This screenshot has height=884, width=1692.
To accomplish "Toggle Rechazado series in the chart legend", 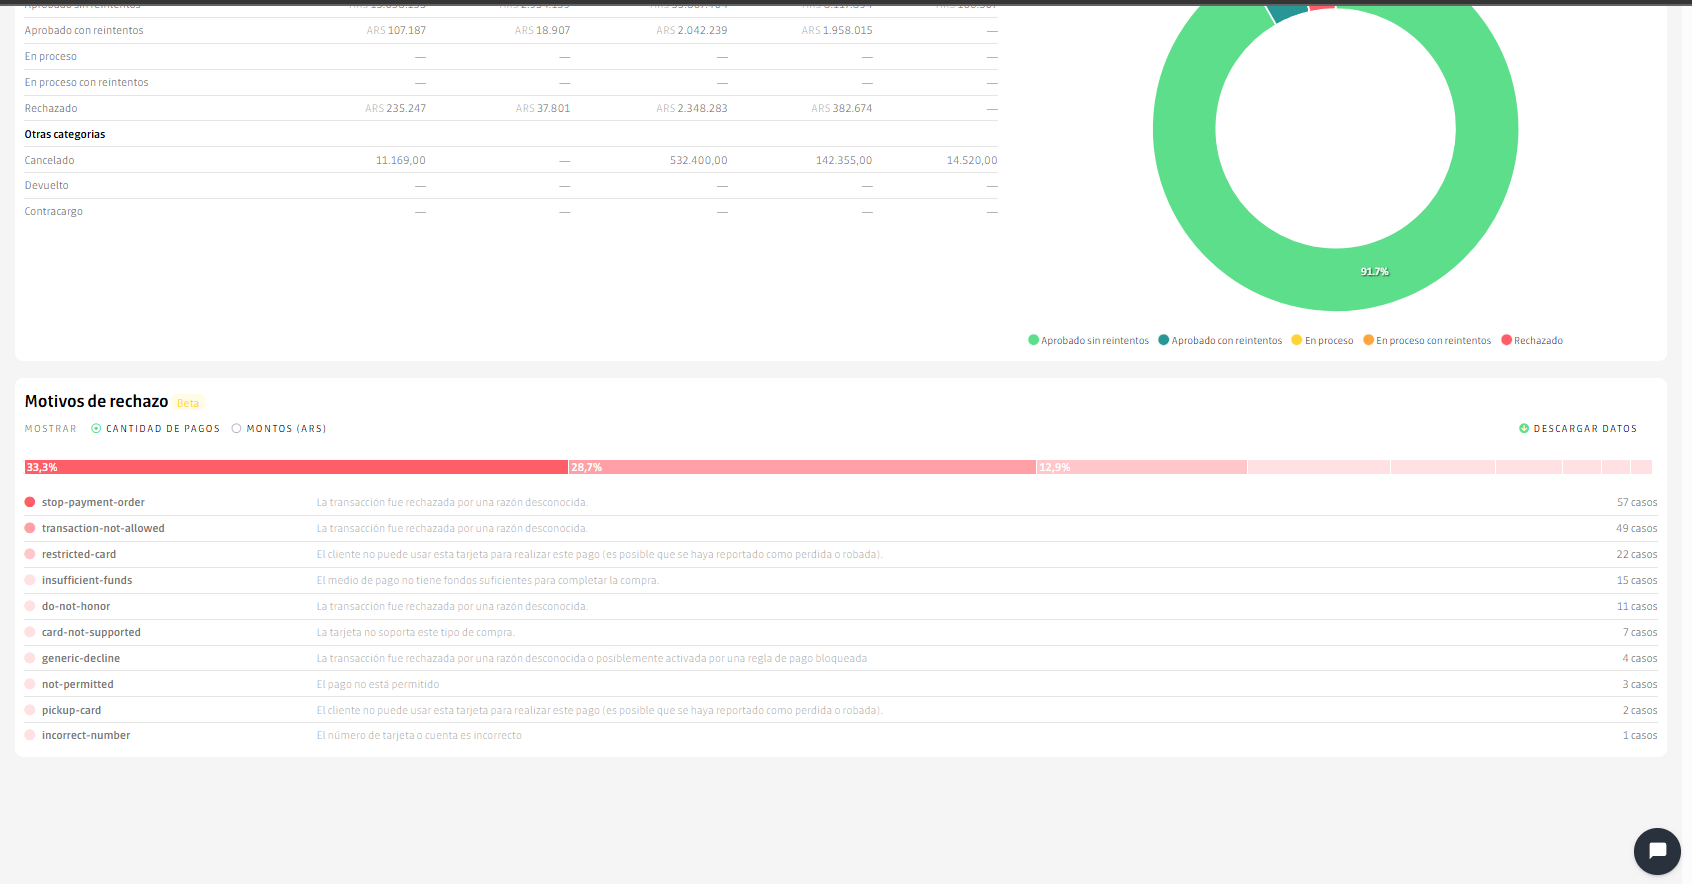I will 1538,341.
